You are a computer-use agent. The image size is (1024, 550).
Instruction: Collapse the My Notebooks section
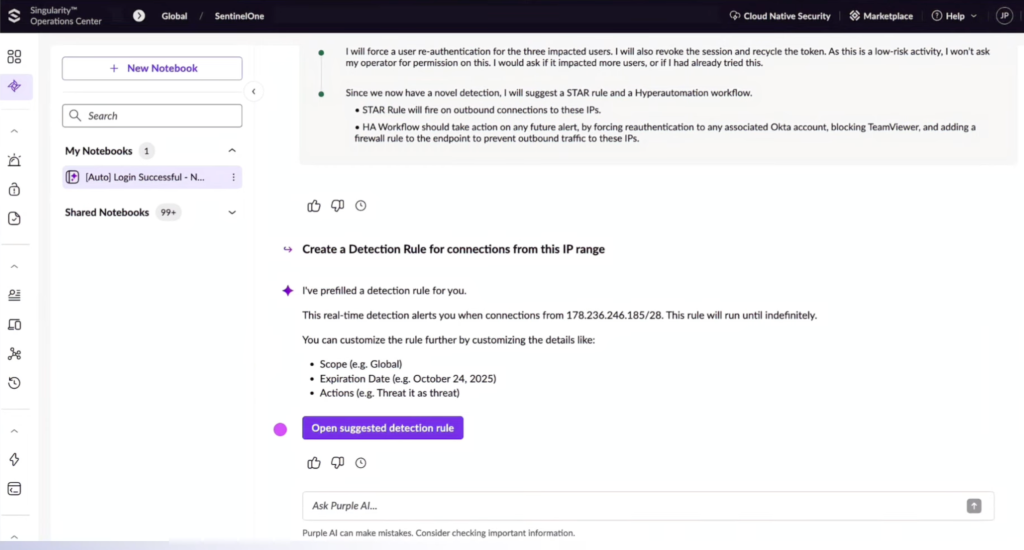232,151
